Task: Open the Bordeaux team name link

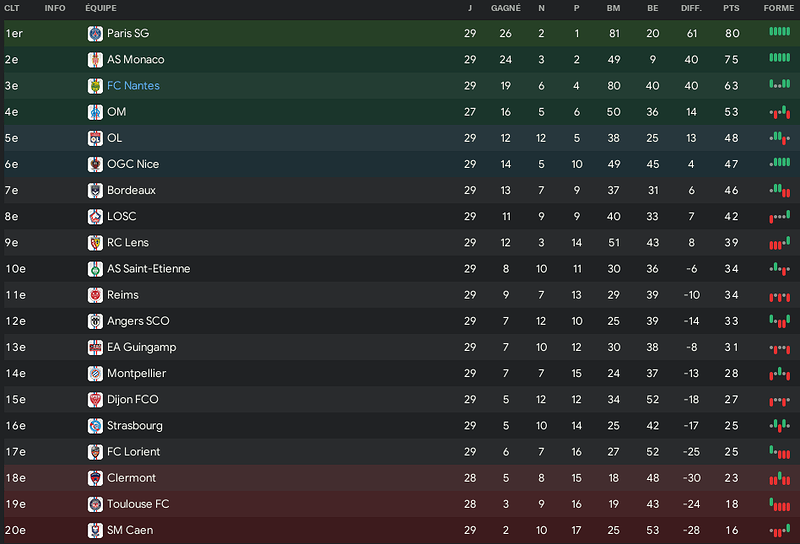Action: coord(131,190)
